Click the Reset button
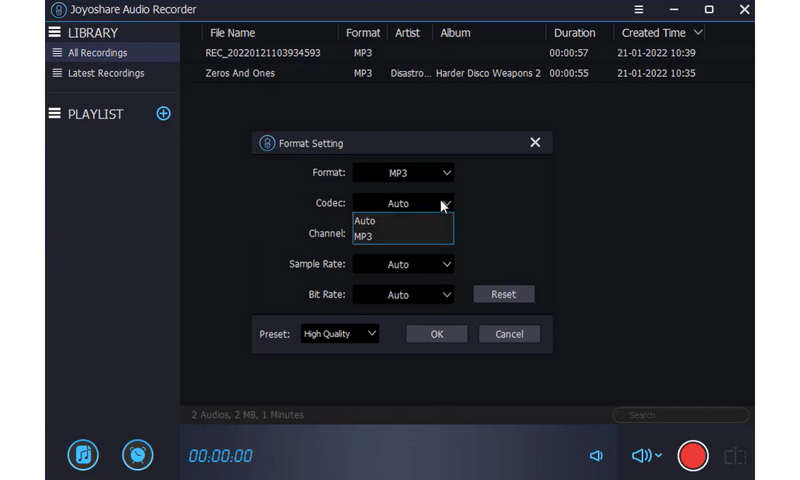The image size is (800, 480). (504, 294)
